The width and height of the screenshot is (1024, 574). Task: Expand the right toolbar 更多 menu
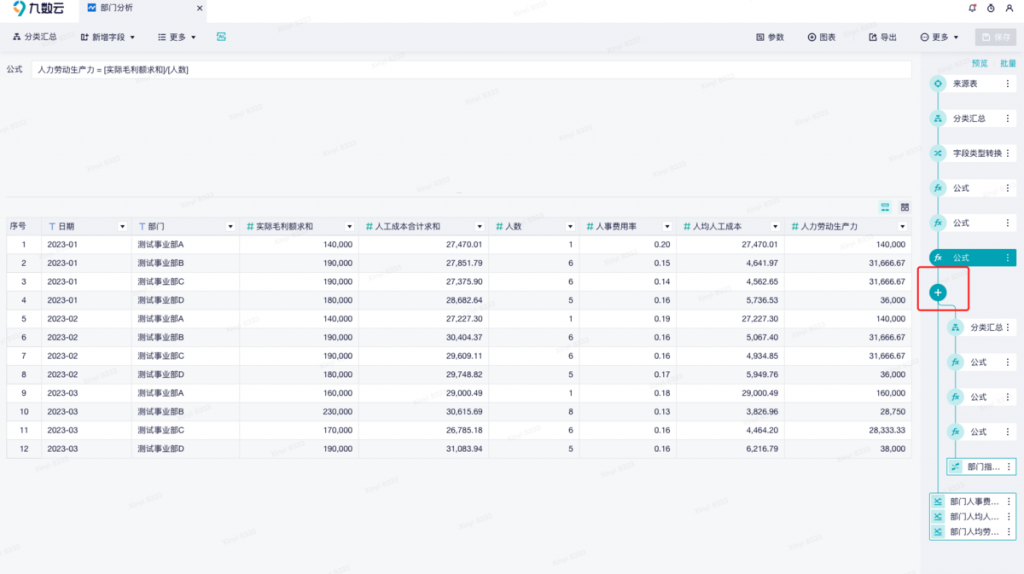tap(939, 37)
